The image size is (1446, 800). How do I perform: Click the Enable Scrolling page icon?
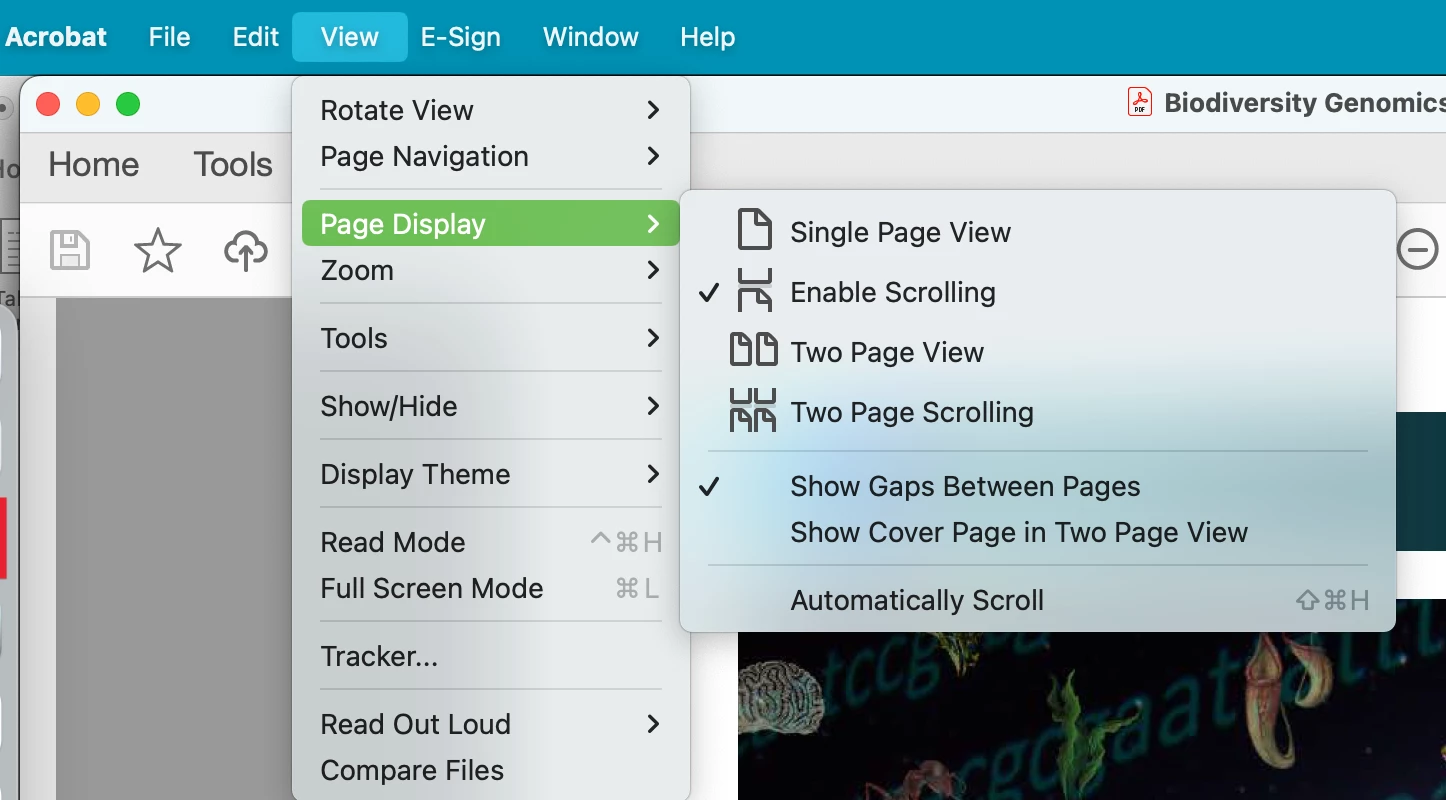coord(754,290)
